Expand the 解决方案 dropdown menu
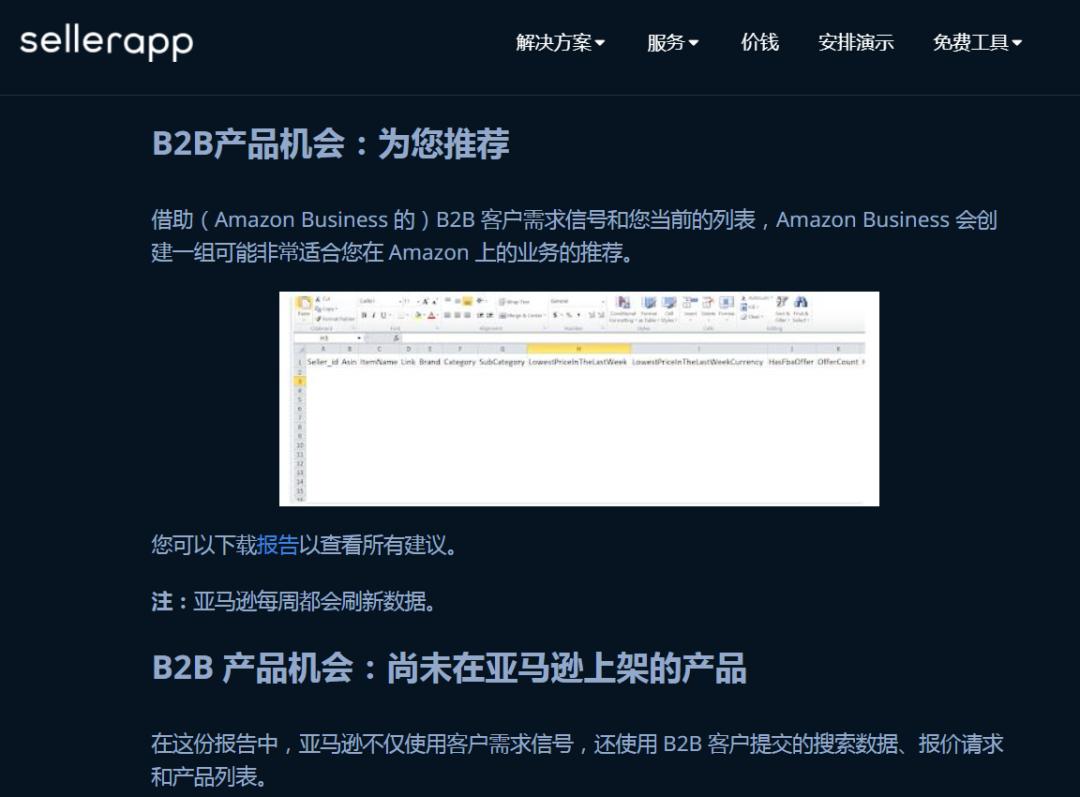The height and width of the screenshot is (797, 1080). click(560, 43)
